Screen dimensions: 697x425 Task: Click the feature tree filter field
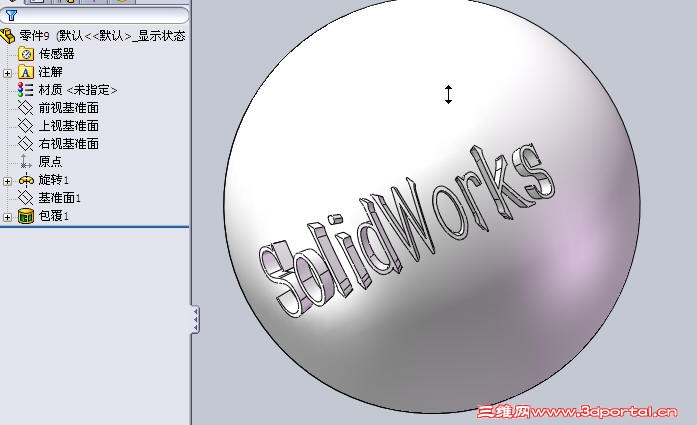(94, 16)
